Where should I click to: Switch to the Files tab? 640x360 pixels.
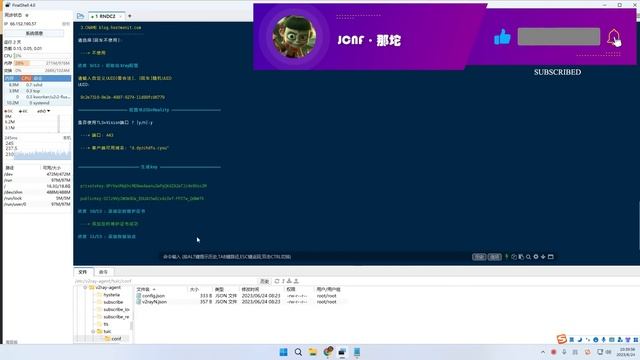83,272
